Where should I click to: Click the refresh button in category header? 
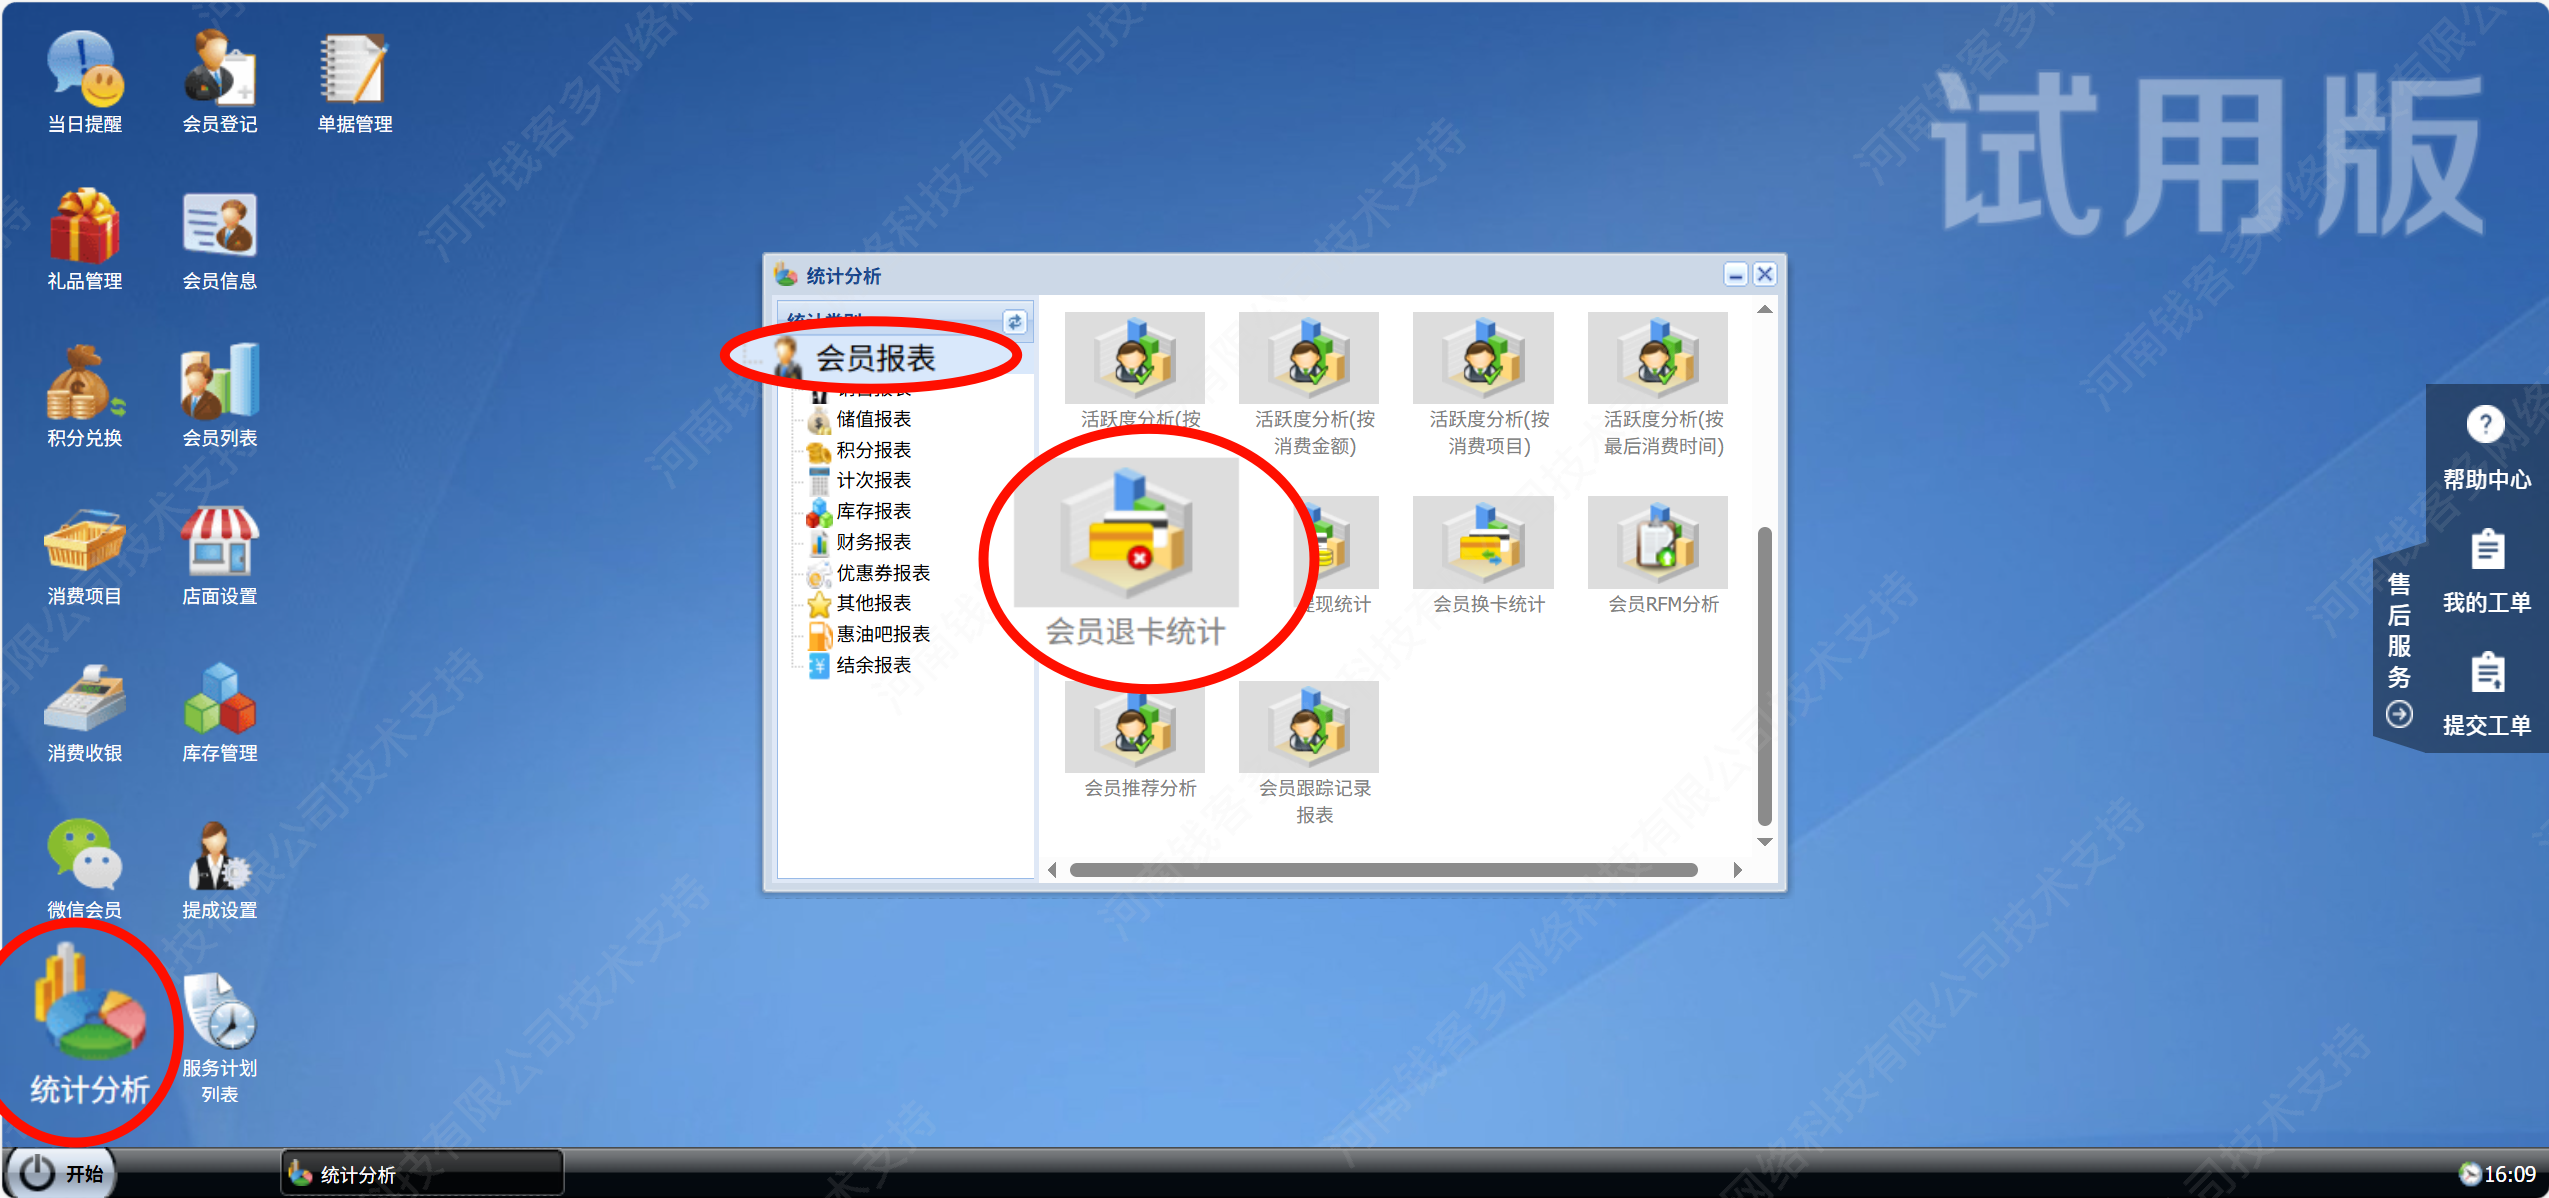(x=1014, y=322)
